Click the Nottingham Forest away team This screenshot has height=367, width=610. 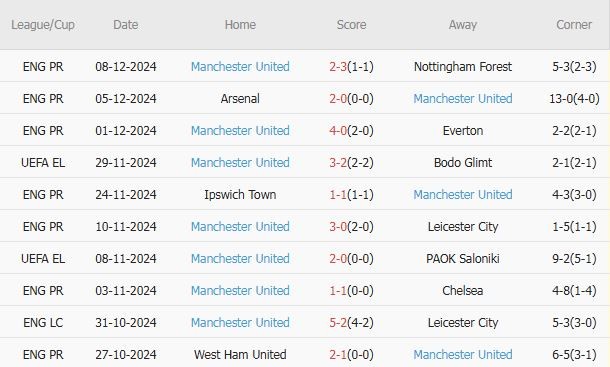click(x=463, y=67)
